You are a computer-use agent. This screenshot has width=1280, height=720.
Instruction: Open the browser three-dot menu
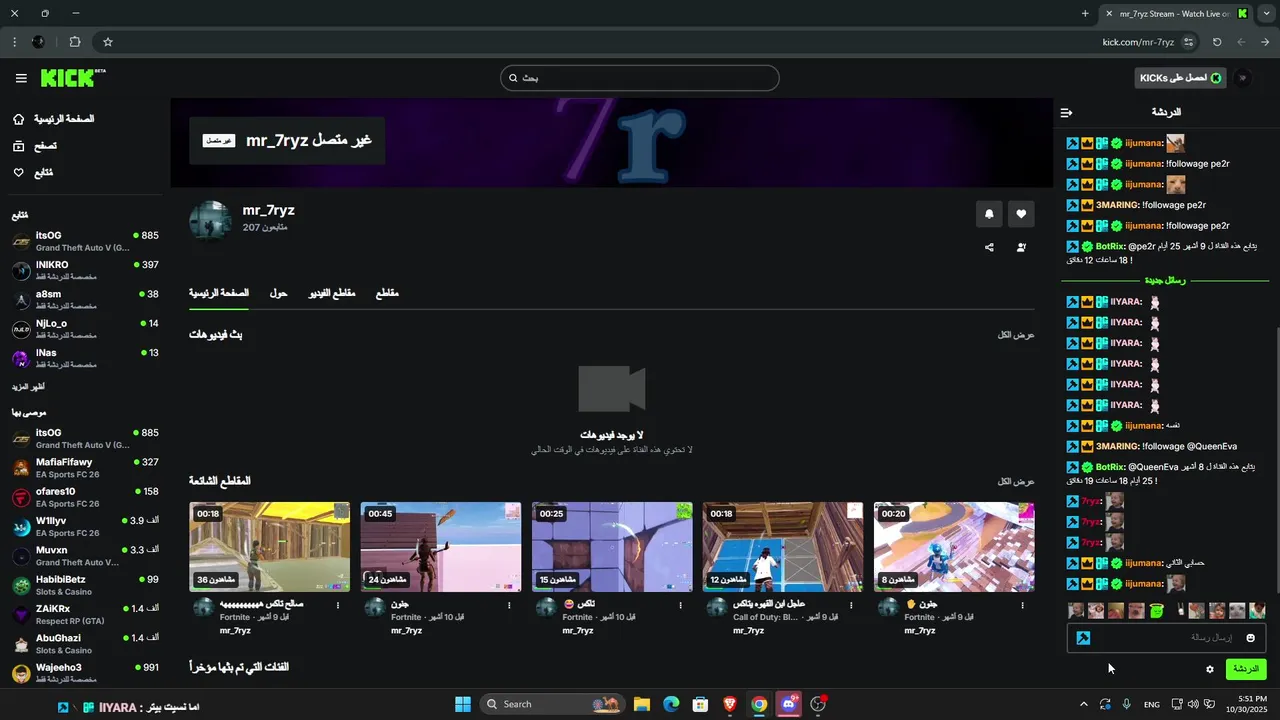point(14,42)
